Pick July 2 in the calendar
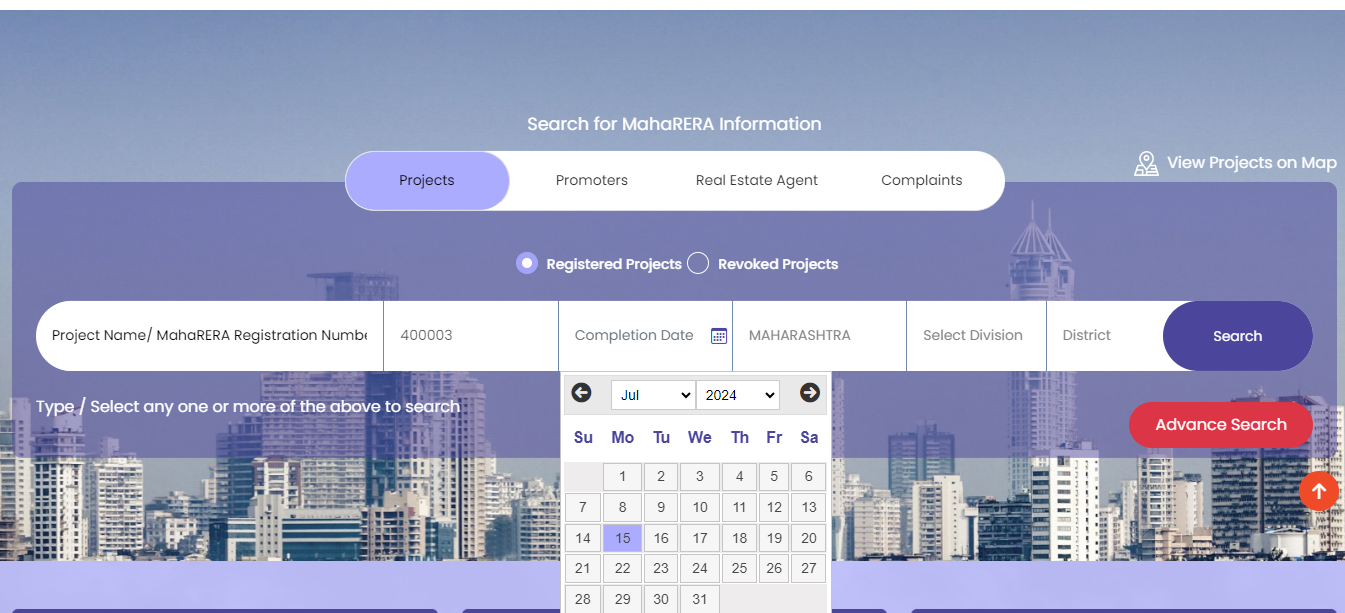This screenshot has height=613, width=1345. click(x=661, y=477)
